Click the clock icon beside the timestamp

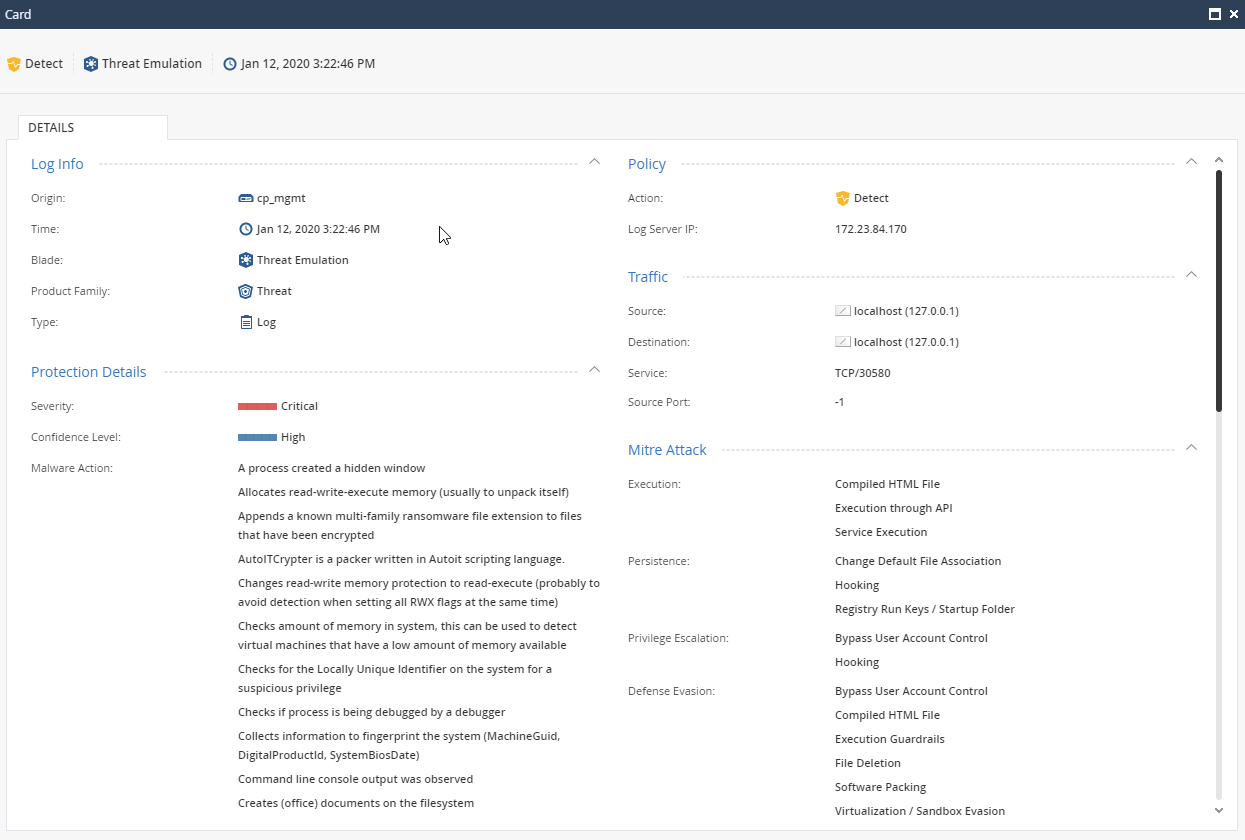231,63
